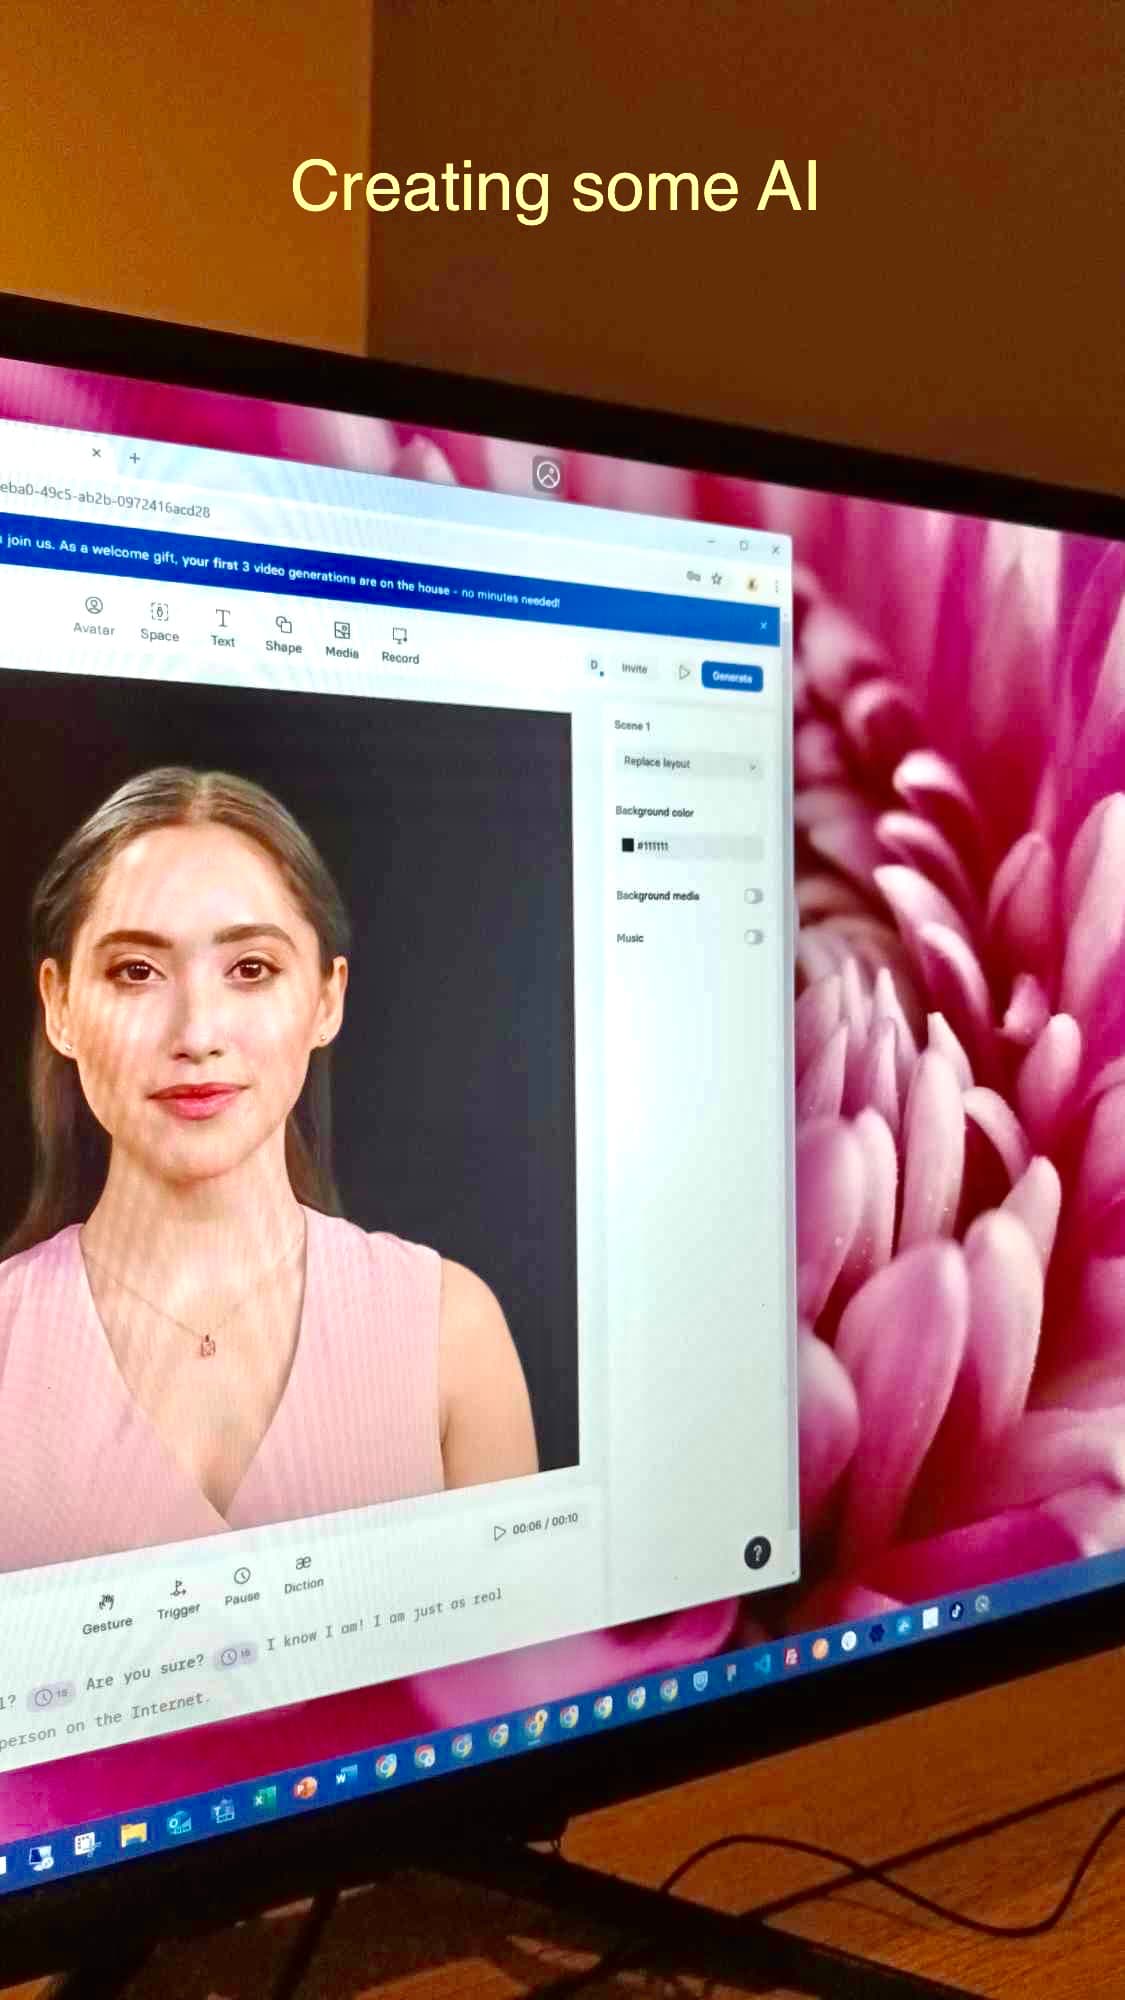Turn on the Music toggle
Image resolution: width=1125 pixels, height=2000 pixels.
click(753, 937)
